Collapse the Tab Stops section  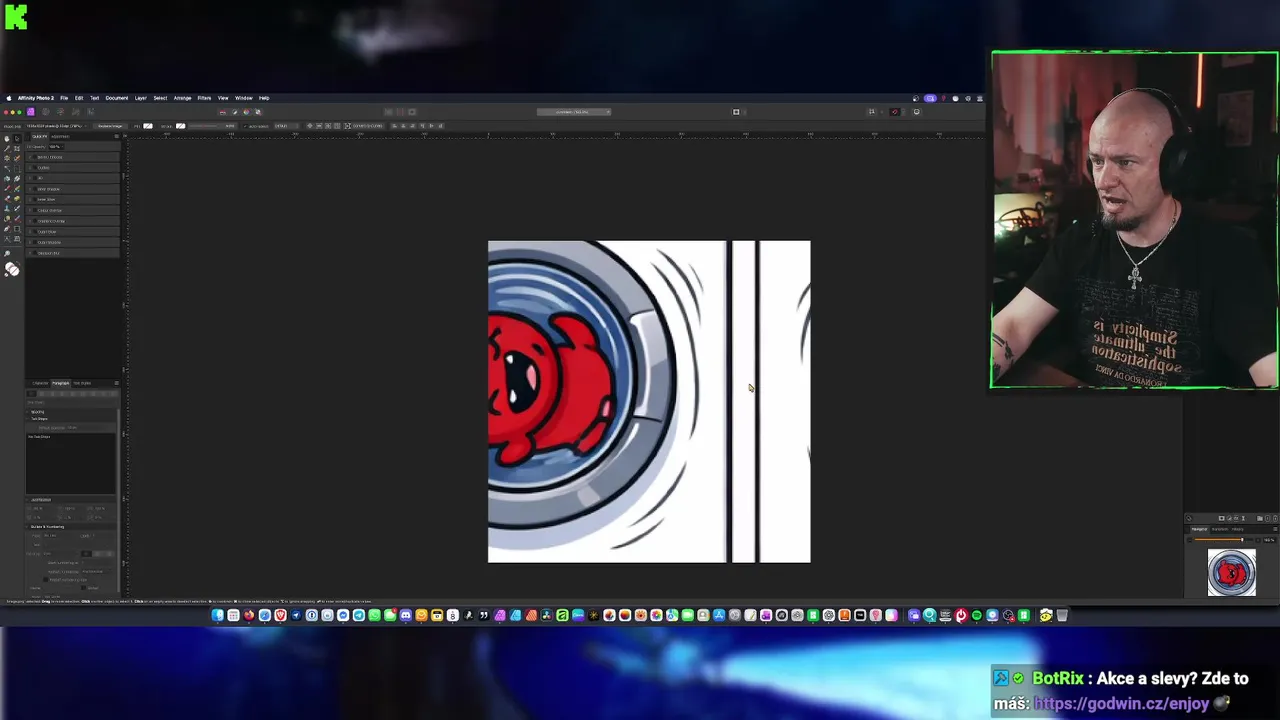pyautogui.click(x=27, y=419)
